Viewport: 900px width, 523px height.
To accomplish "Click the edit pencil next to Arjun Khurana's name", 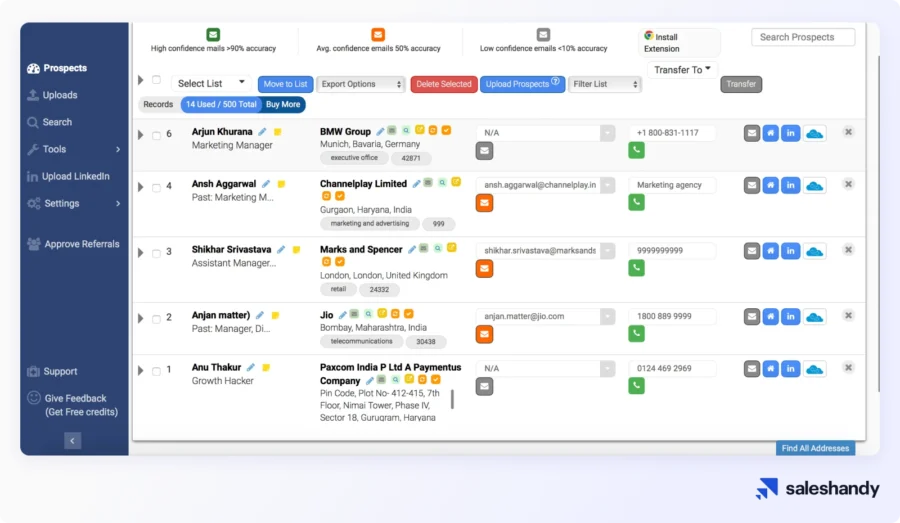I will [x=262, y=132].
